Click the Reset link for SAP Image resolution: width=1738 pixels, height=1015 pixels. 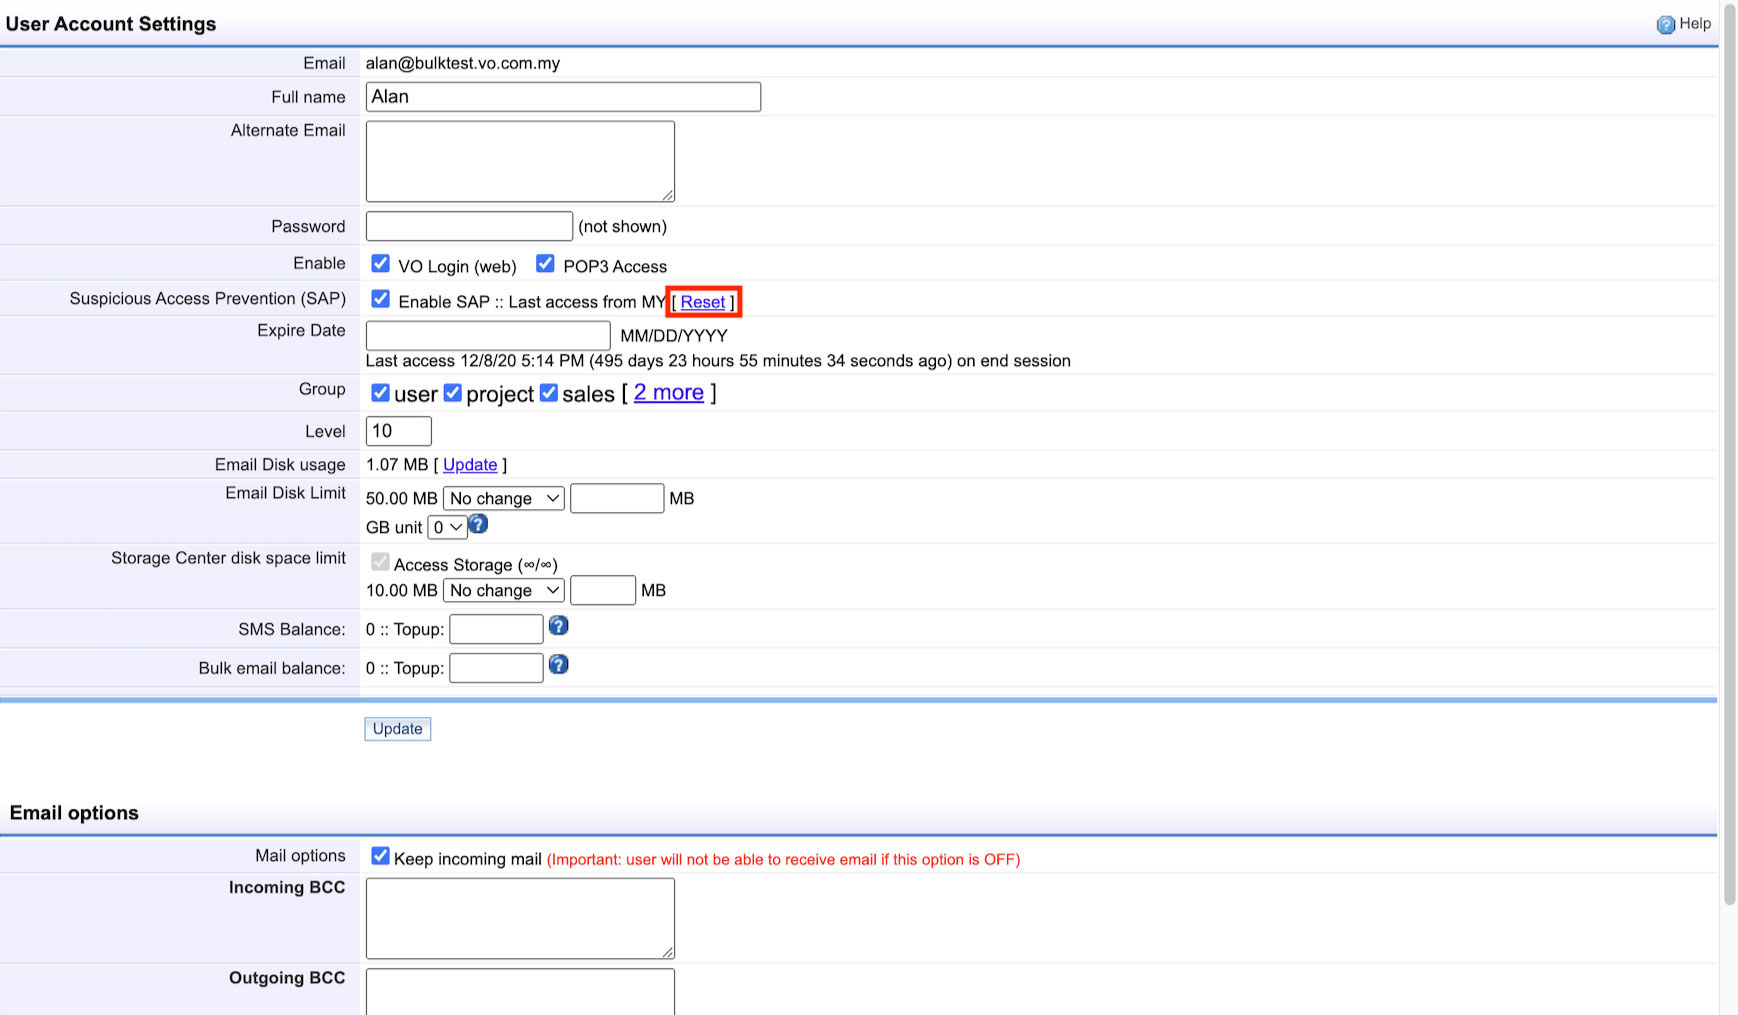[x=703, y=302]
